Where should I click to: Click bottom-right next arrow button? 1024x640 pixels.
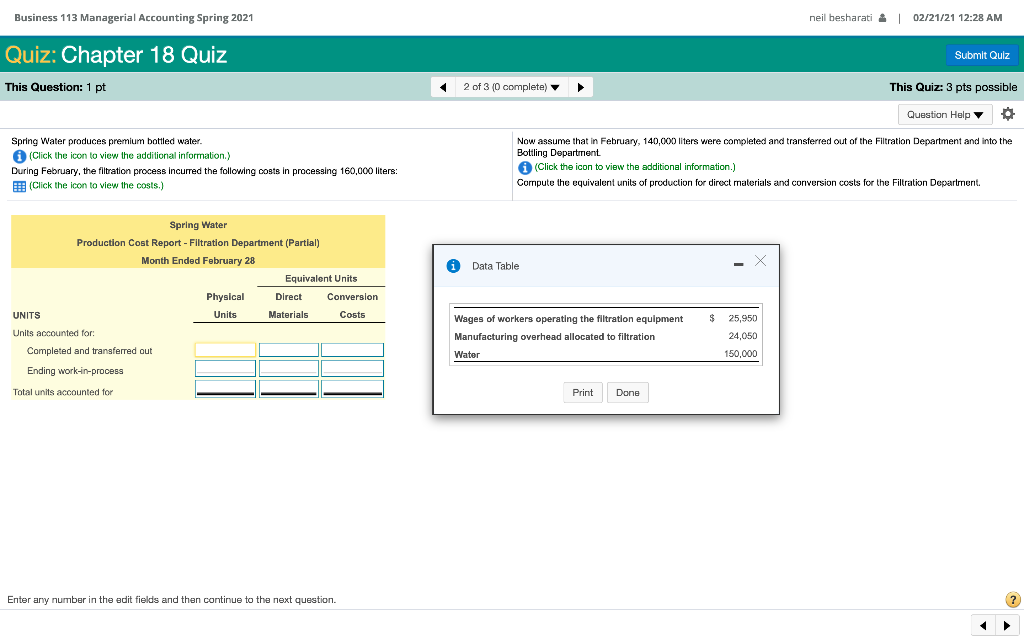1007,626
